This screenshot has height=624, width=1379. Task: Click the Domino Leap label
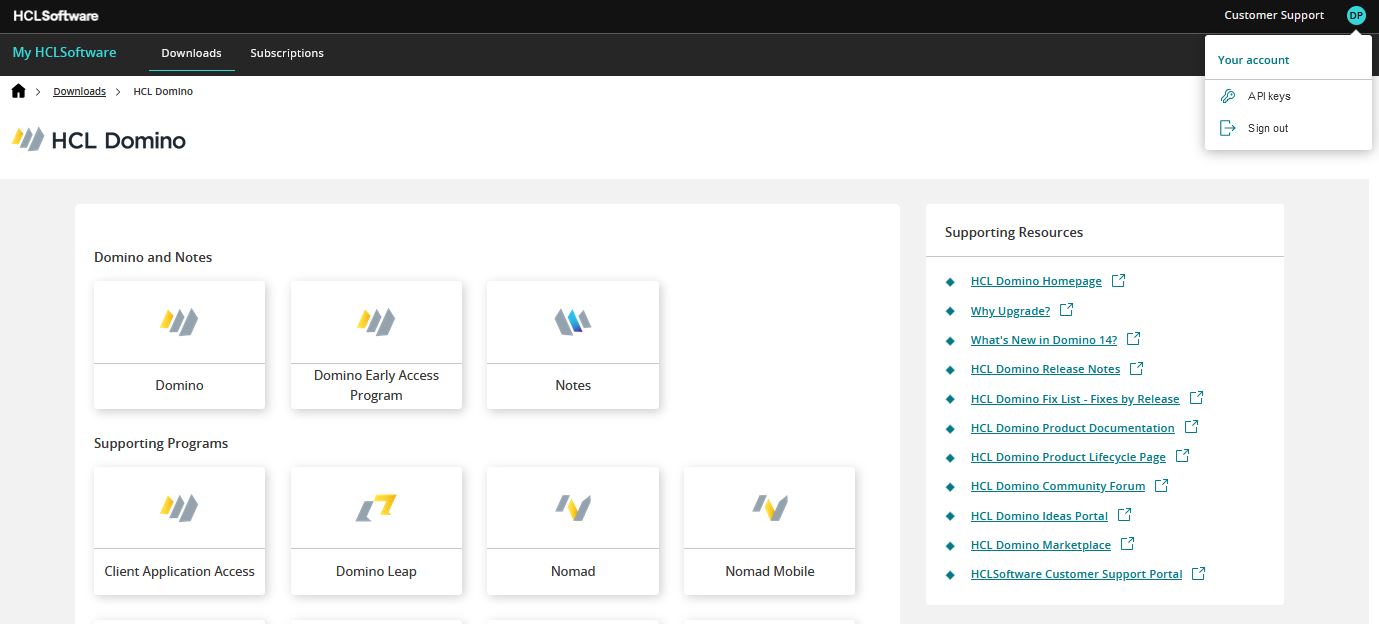(x=377, y=571)
